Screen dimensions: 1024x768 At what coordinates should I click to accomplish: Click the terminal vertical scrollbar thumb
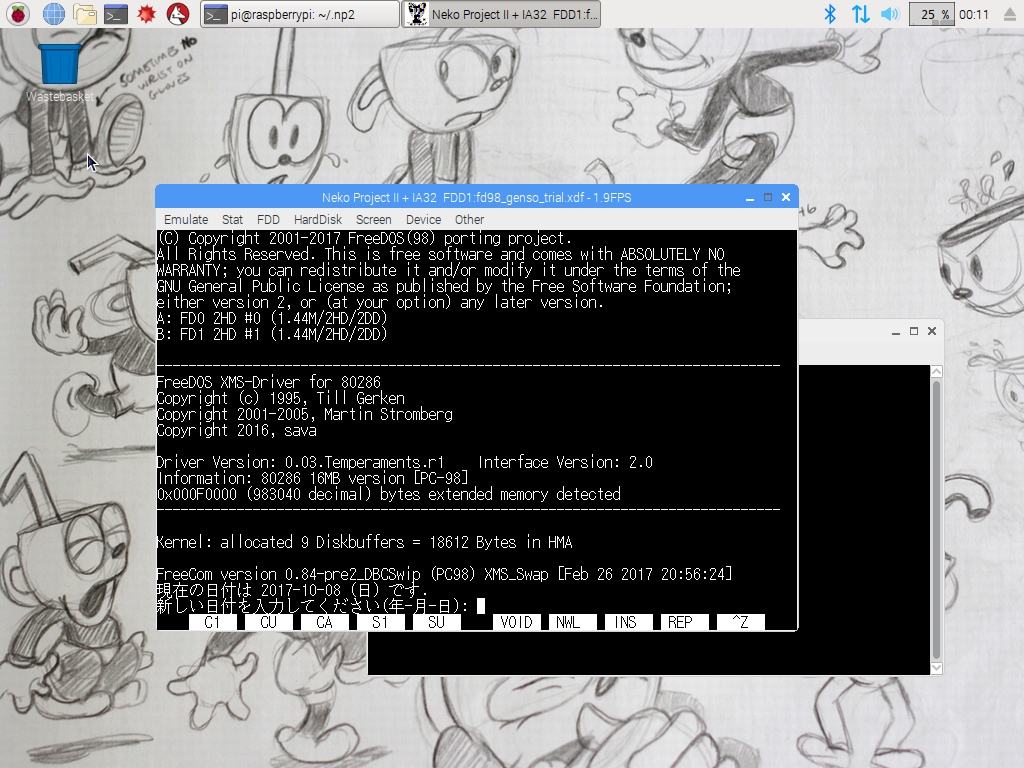tap(936, 519)
